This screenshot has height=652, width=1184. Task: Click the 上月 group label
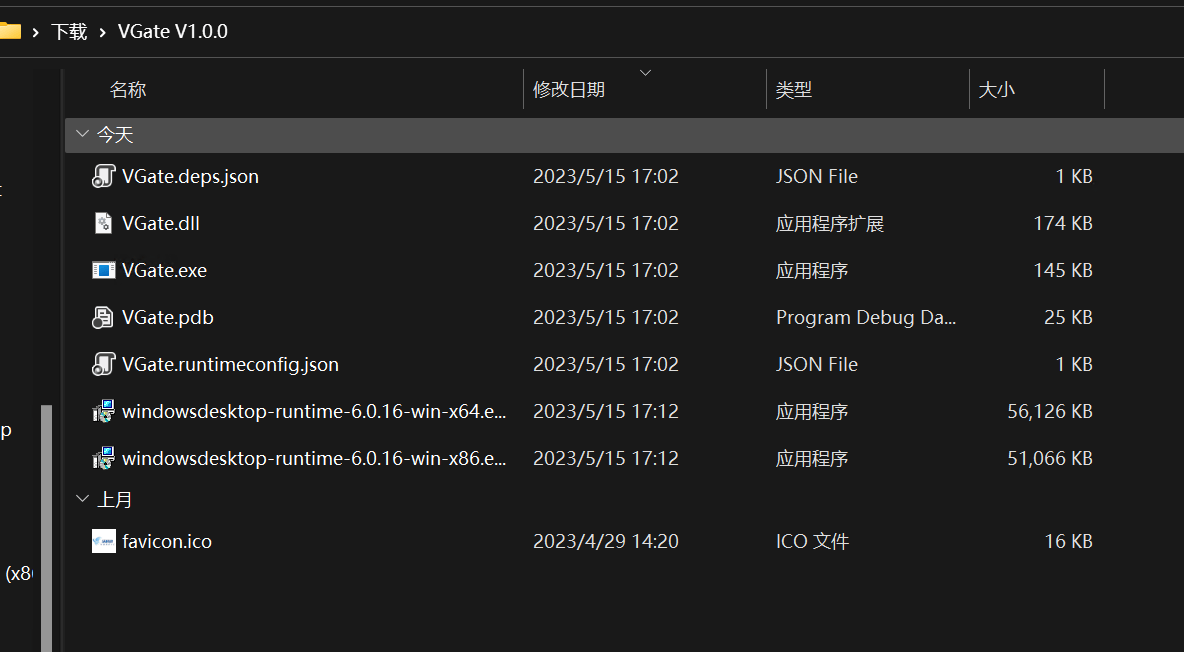(115, 499)
